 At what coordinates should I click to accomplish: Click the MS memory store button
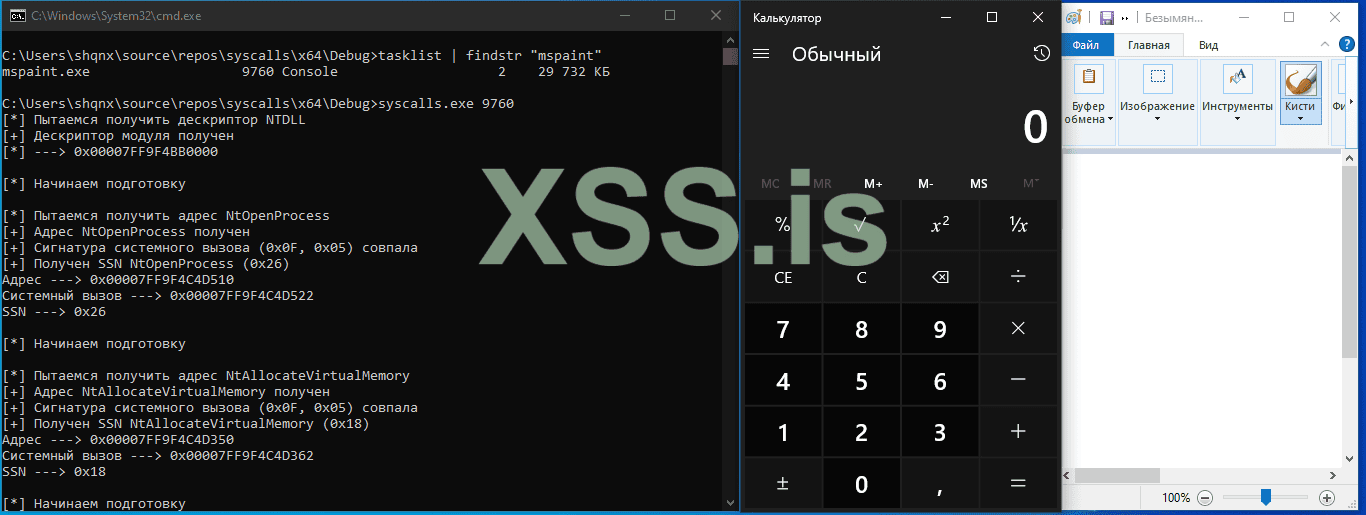point(978,183)
